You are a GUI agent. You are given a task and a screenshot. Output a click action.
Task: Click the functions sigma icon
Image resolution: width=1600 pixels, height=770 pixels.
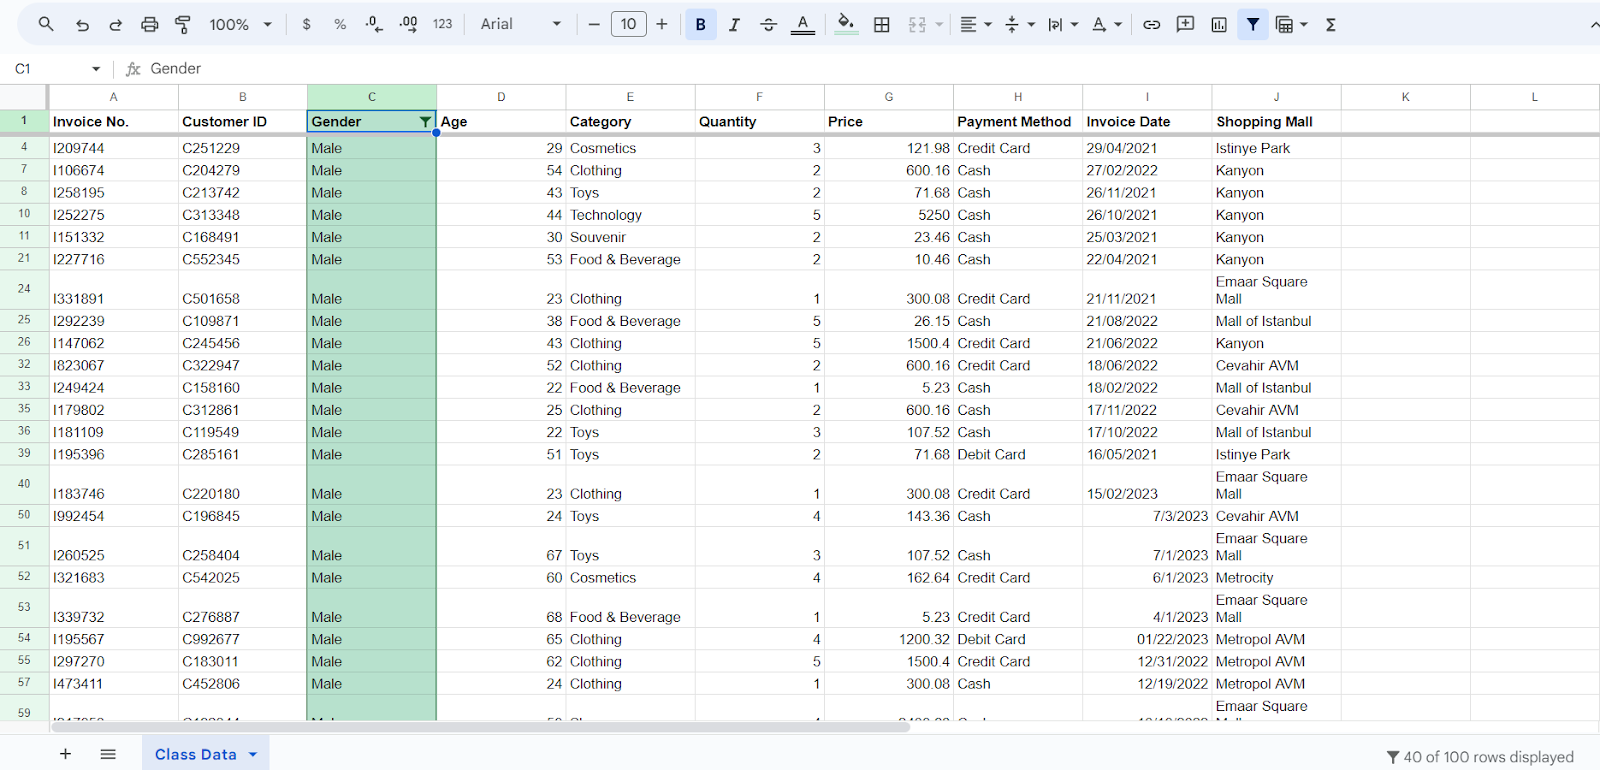pos(1331,24)
